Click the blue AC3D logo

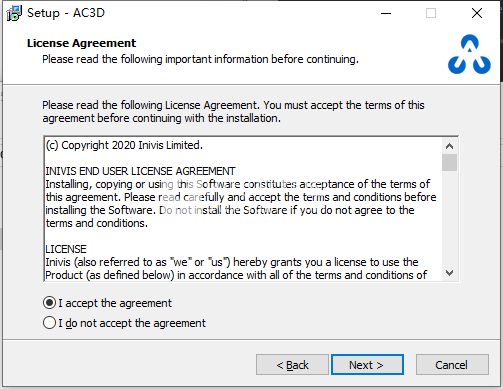click(469, 54)
